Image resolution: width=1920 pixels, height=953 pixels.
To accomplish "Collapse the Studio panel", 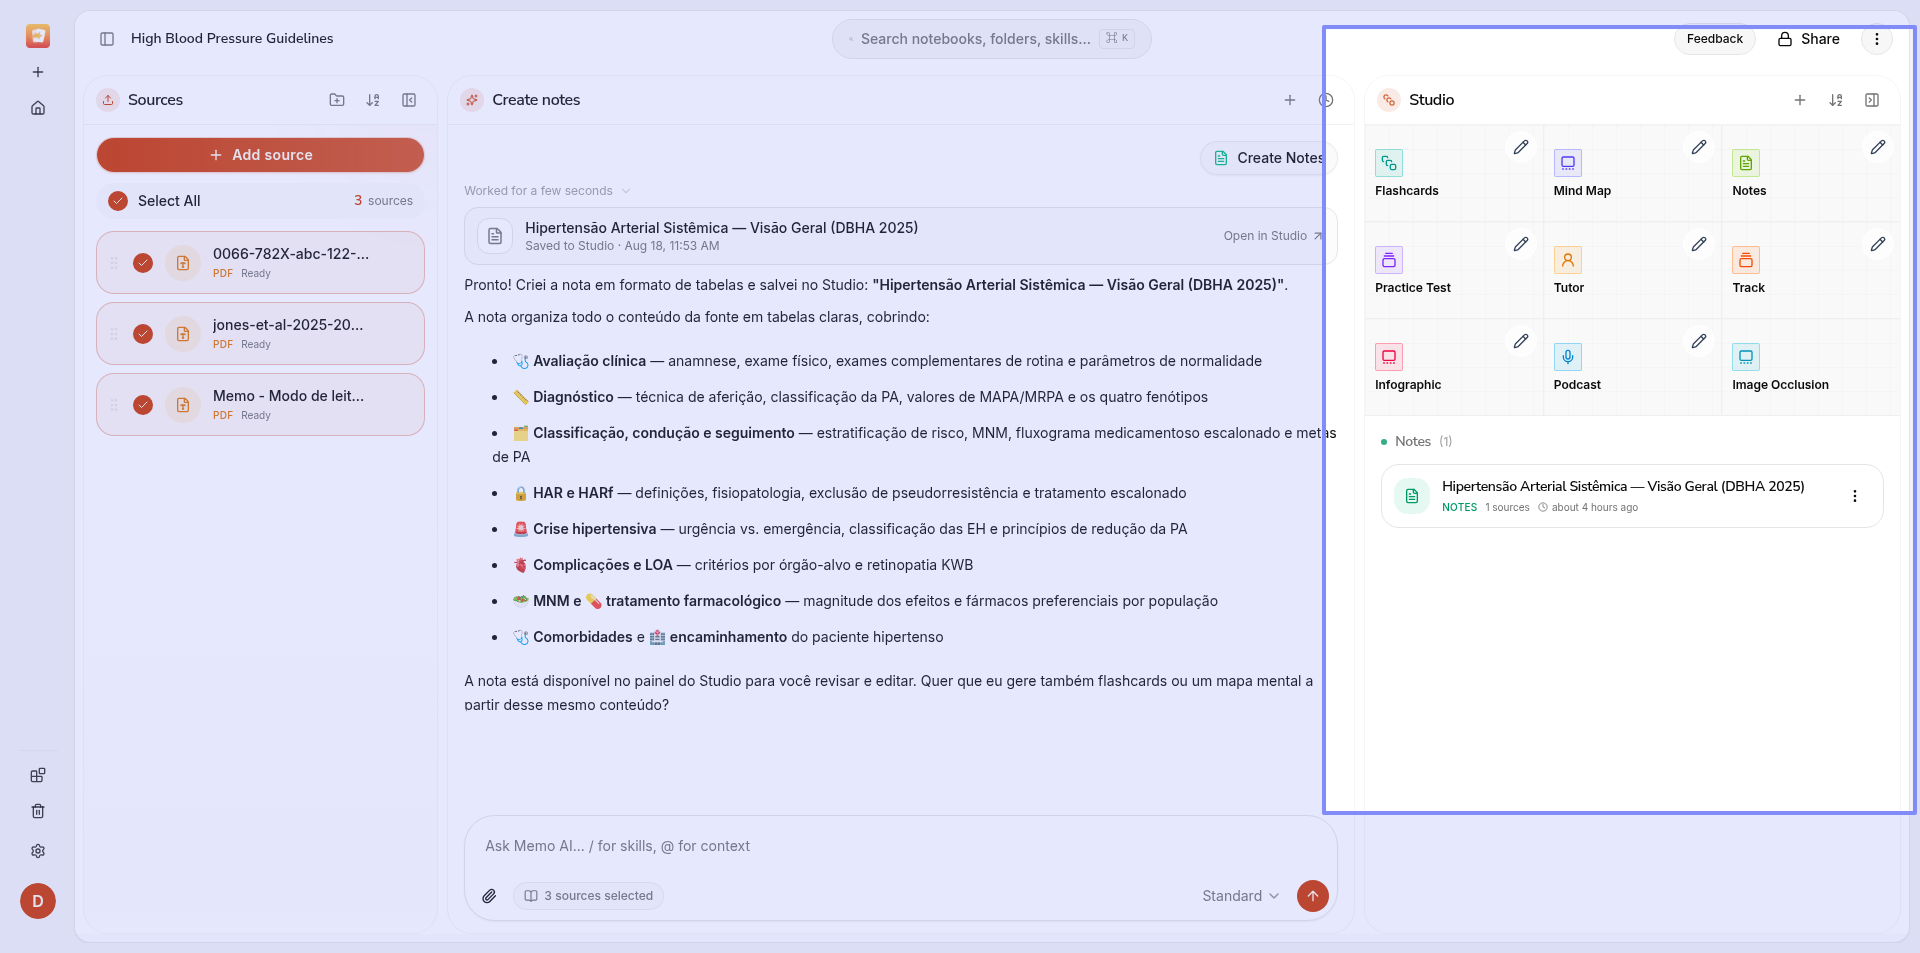I will [1872, 100].
